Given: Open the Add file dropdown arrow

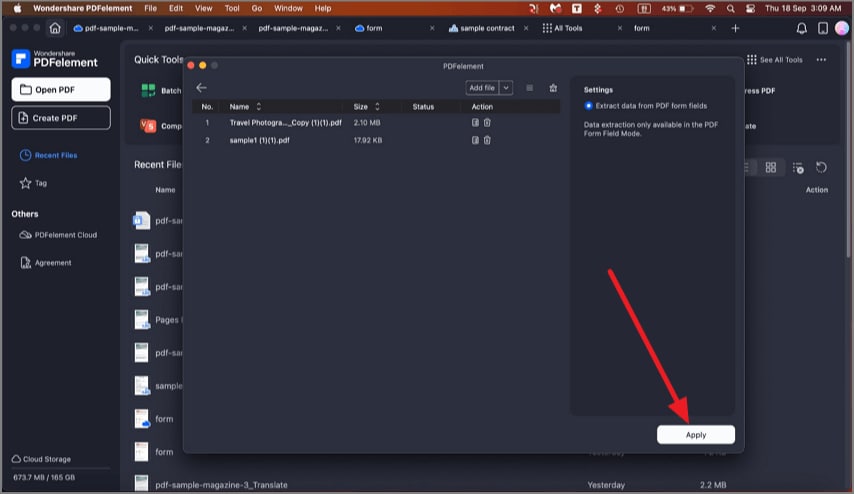Looking at the screenshot, I should [x=505, y=88].
